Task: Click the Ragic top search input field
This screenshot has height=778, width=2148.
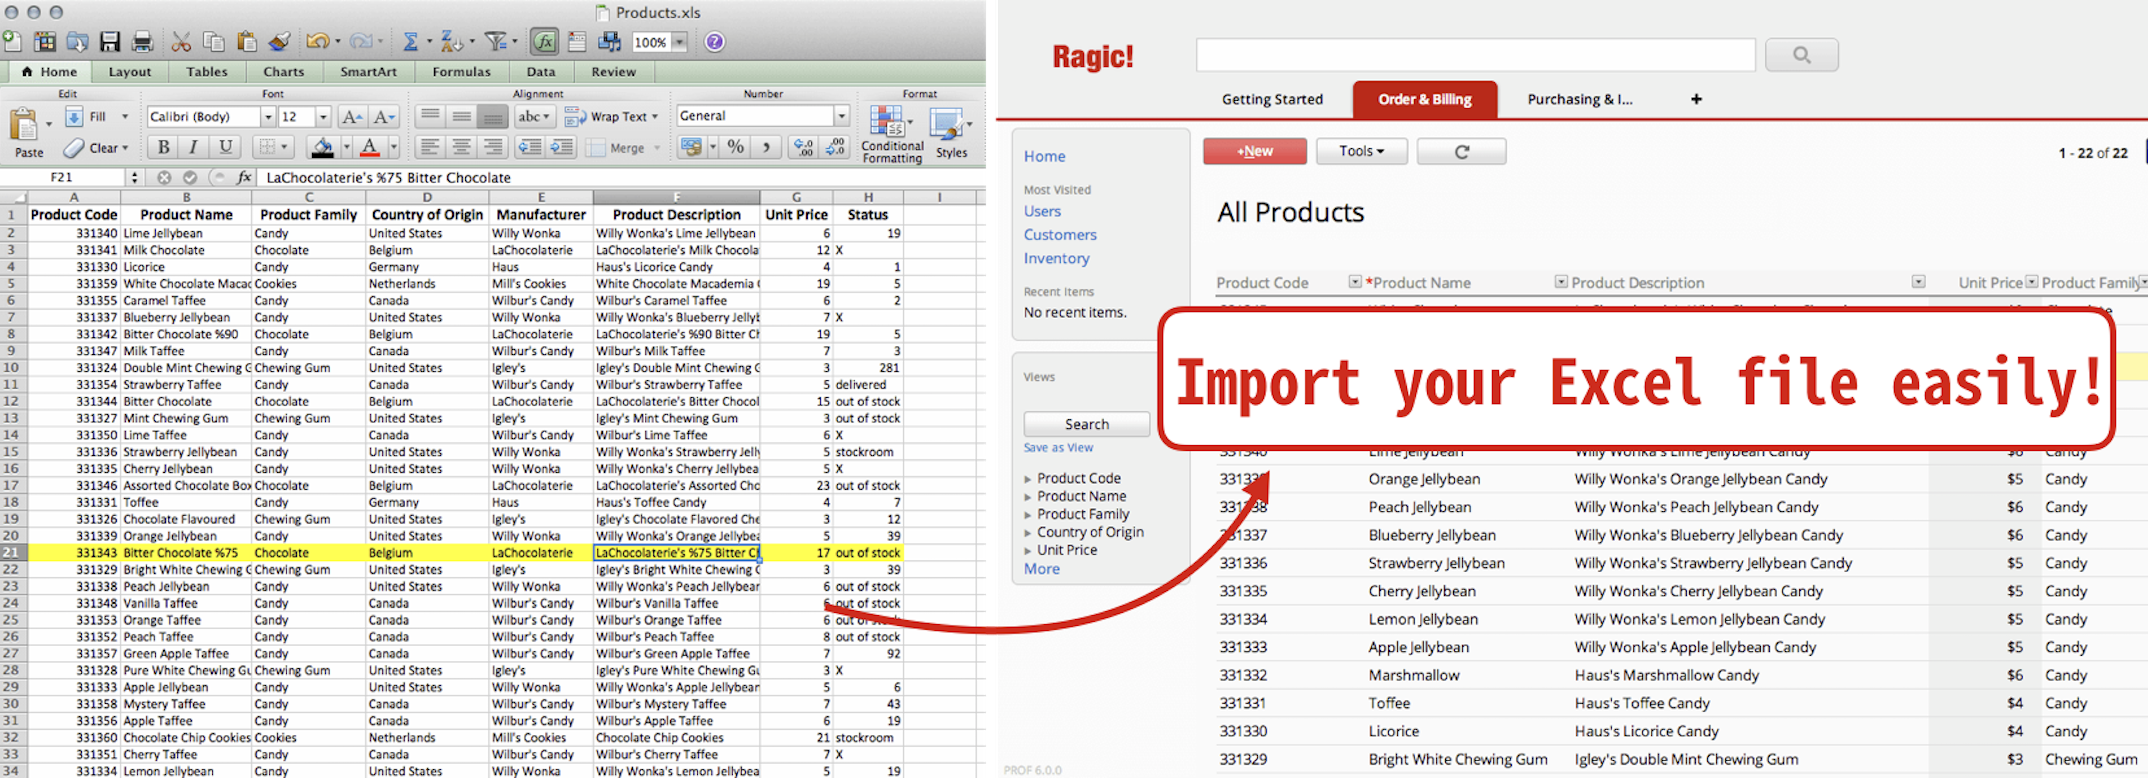Action: click(1475, 55)
